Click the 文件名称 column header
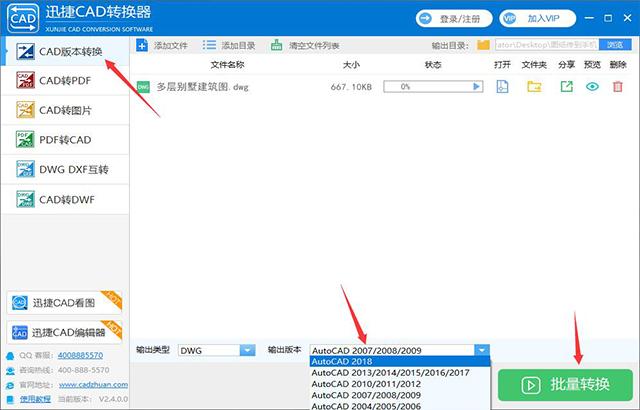Image resolution: width=640 pixels, height=410 pixels. click(227, 64)
